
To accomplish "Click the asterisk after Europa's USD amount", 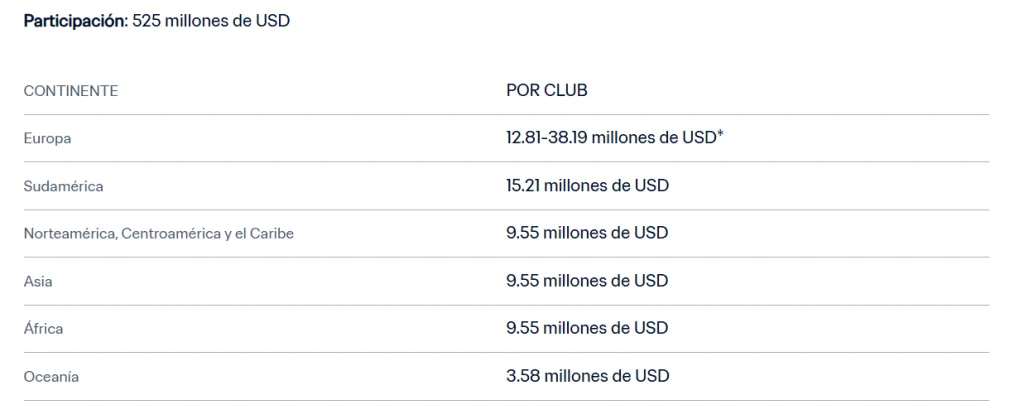I will [x=720, y=135].
